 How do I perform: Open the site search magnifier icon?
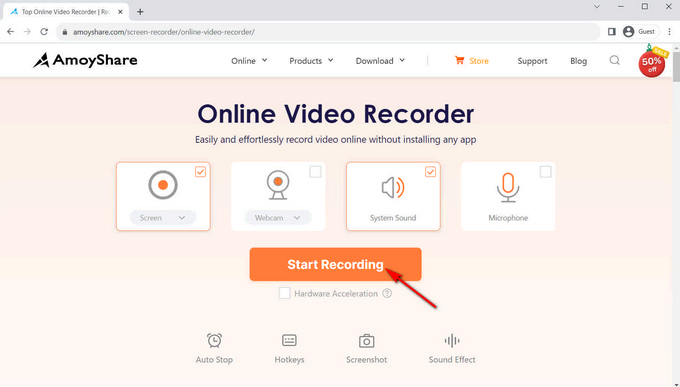click(x=615, y=60)
